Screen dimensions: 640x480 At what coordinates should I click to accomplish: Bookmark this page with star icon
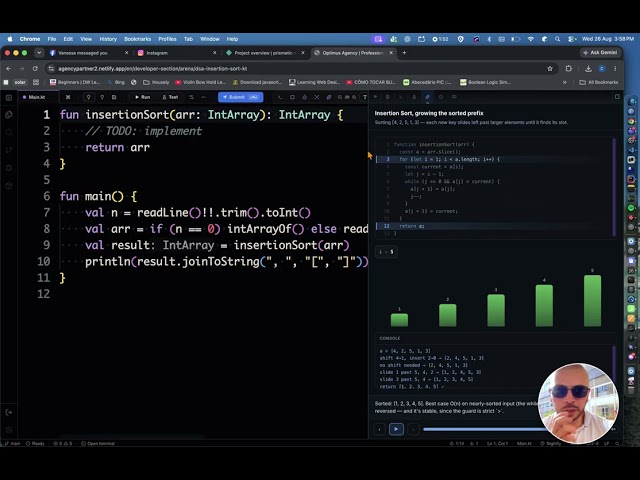click(550, 69)
